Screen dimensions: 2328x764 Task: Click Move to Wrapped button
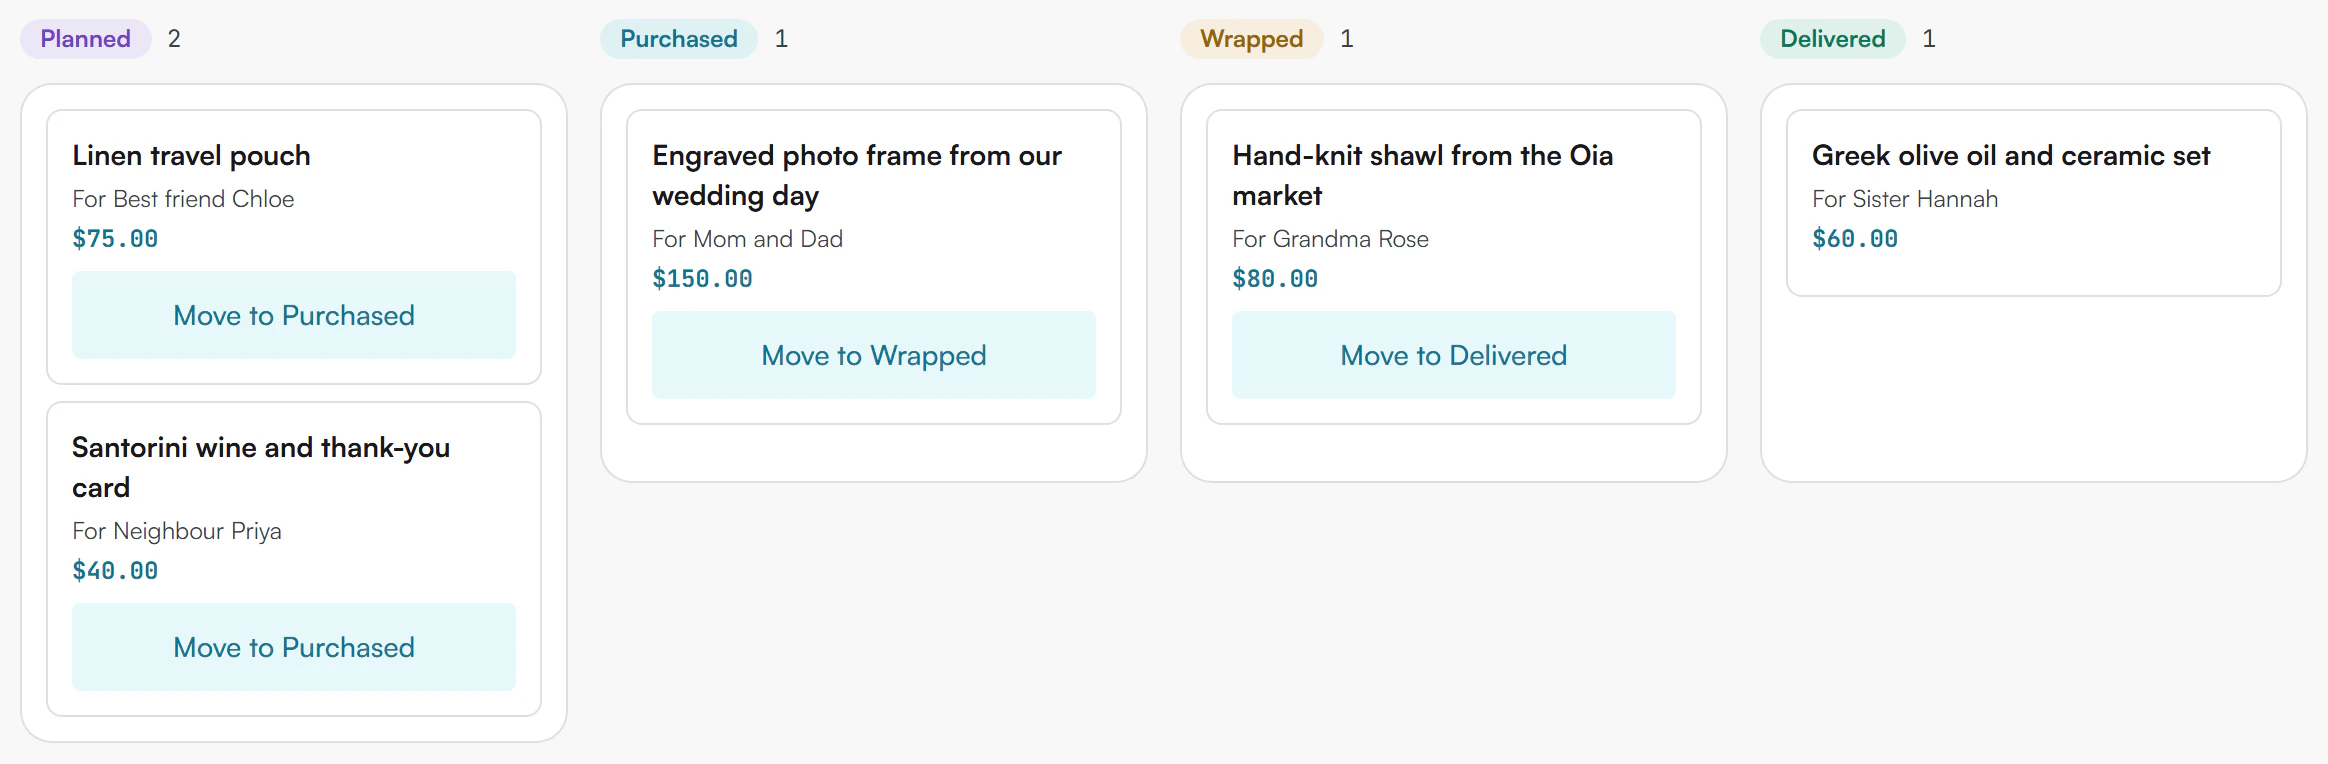pos(874,355)
